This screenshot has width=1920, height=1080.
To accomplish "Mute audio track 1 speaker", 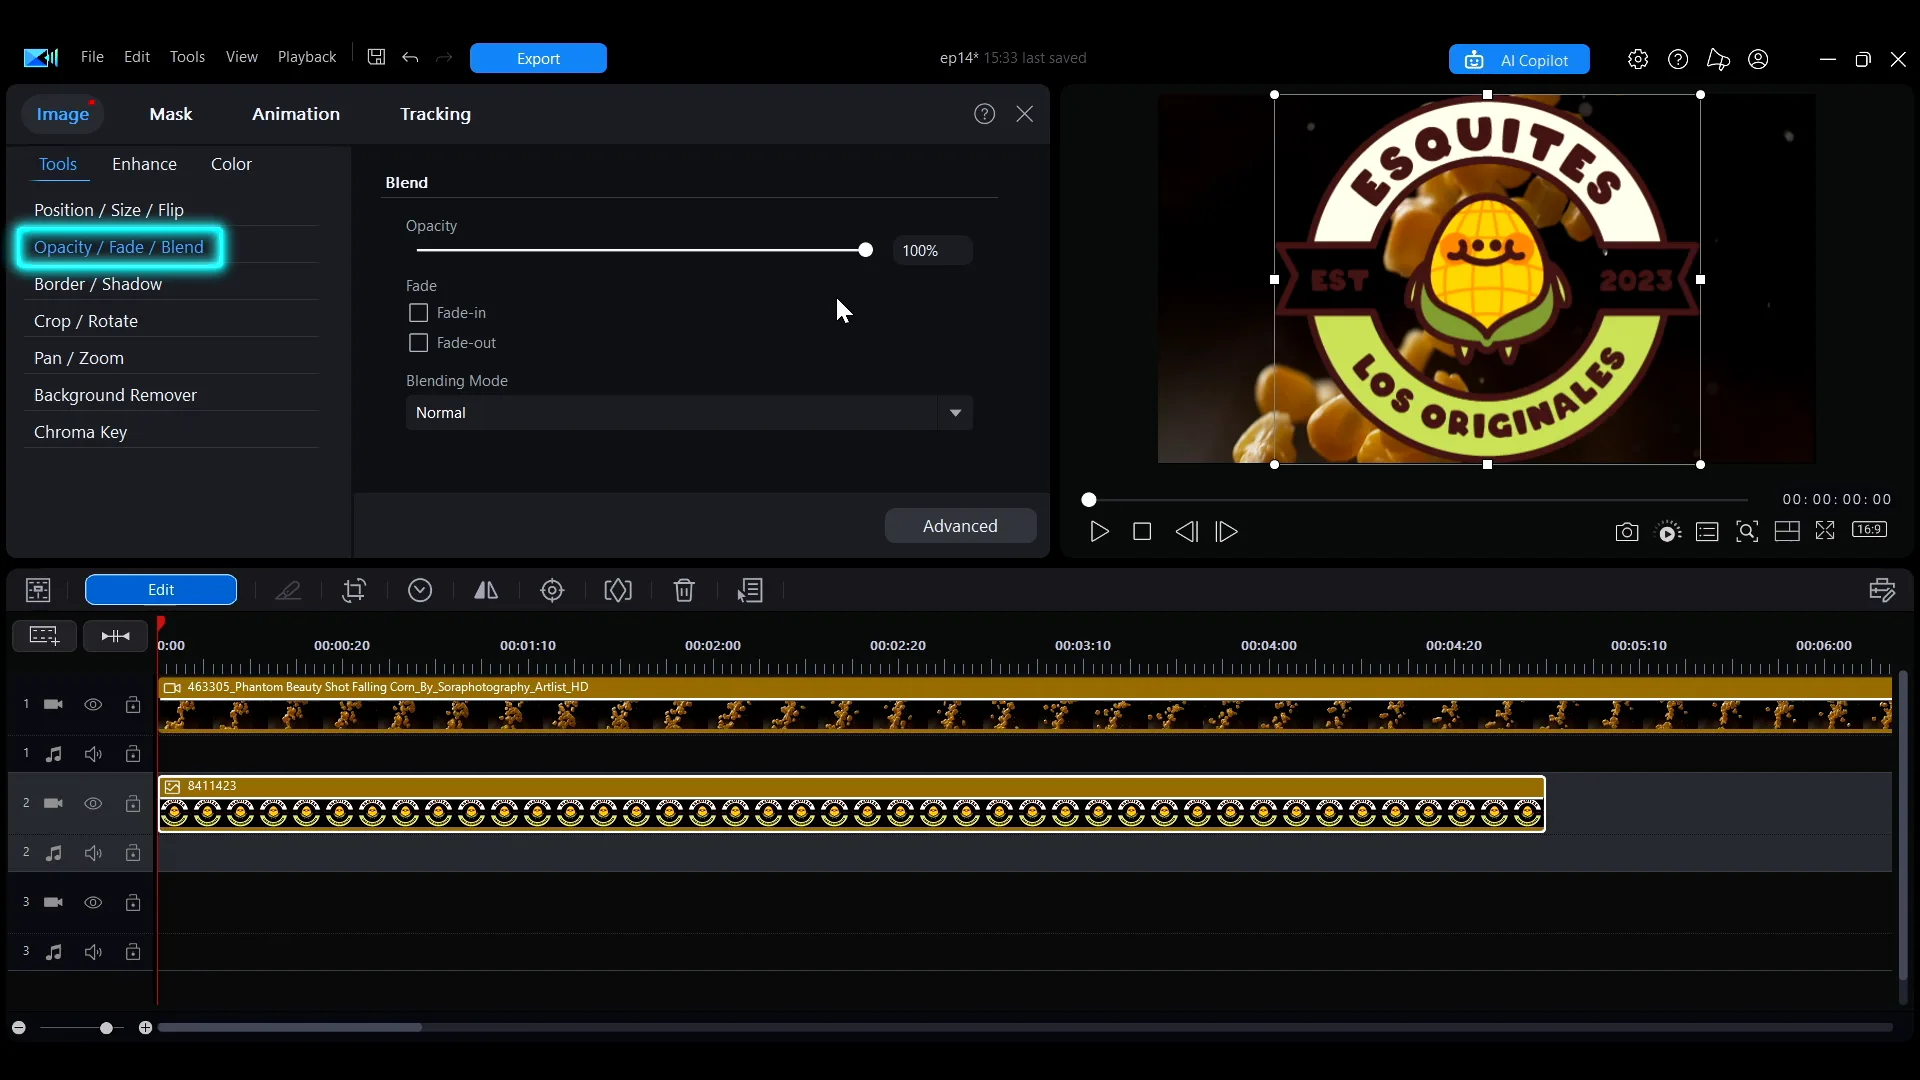I will (93, 754).
